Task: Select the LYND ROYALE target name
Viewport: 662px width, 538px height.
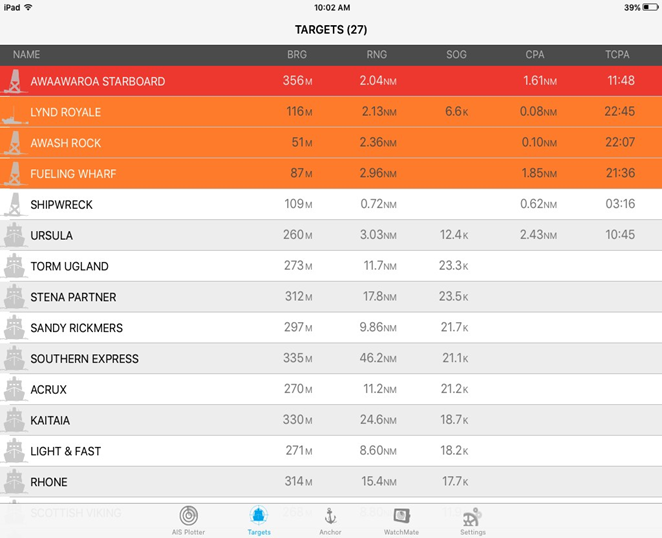Action: point(65,112)
